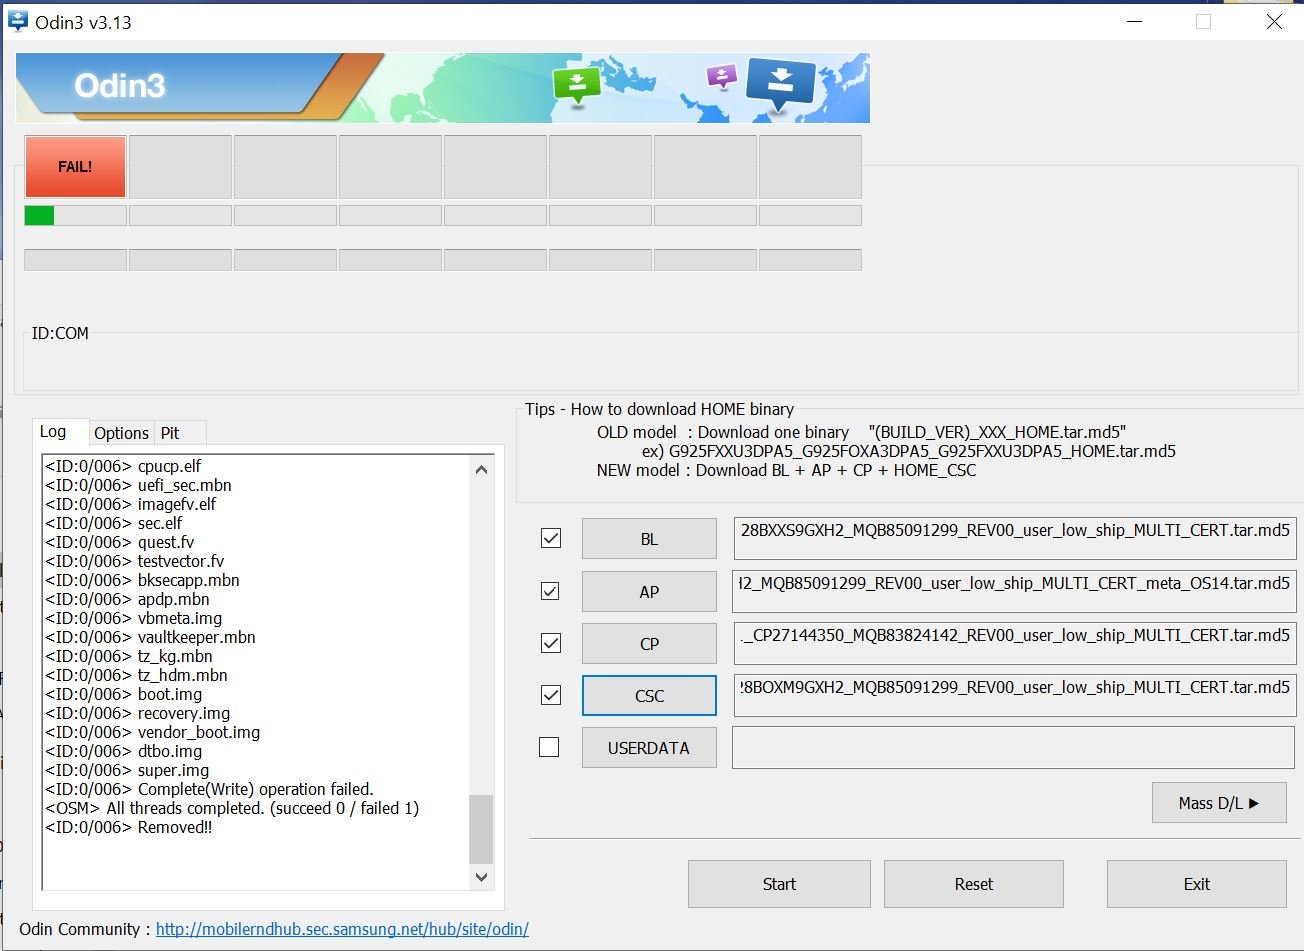Click the CSC button to browse file
The image size is (1304, 951).
click(x=649, y=696)
